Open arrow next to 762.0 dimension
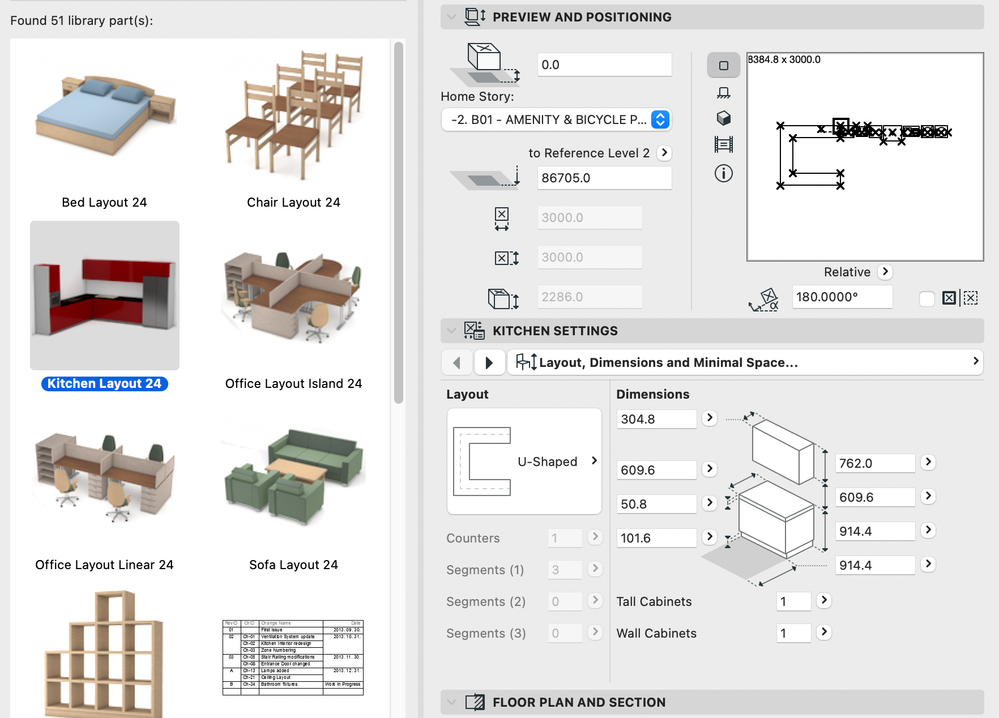This screenshot has width=999, height=718. [x=928, y=462]
